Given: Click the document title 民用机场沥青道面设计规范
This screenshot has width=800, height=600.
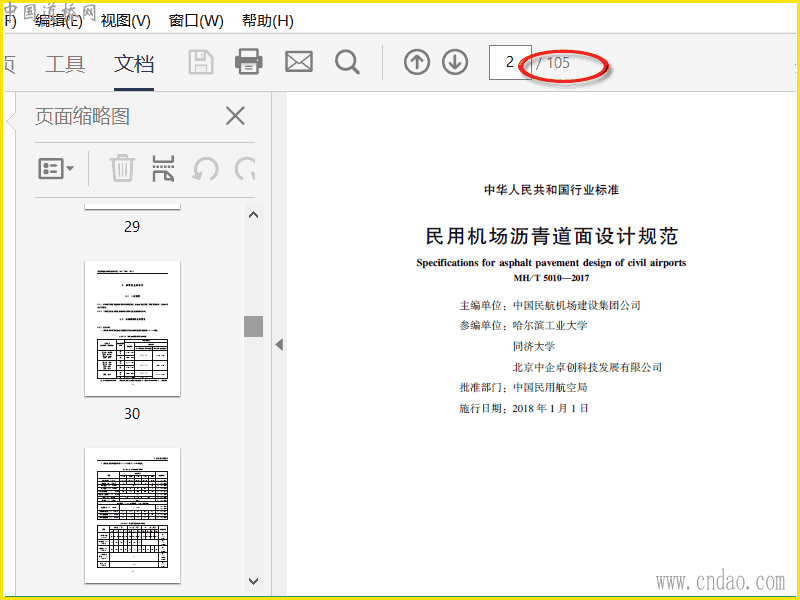Looking at the screenshot, I should coord(552,236).
